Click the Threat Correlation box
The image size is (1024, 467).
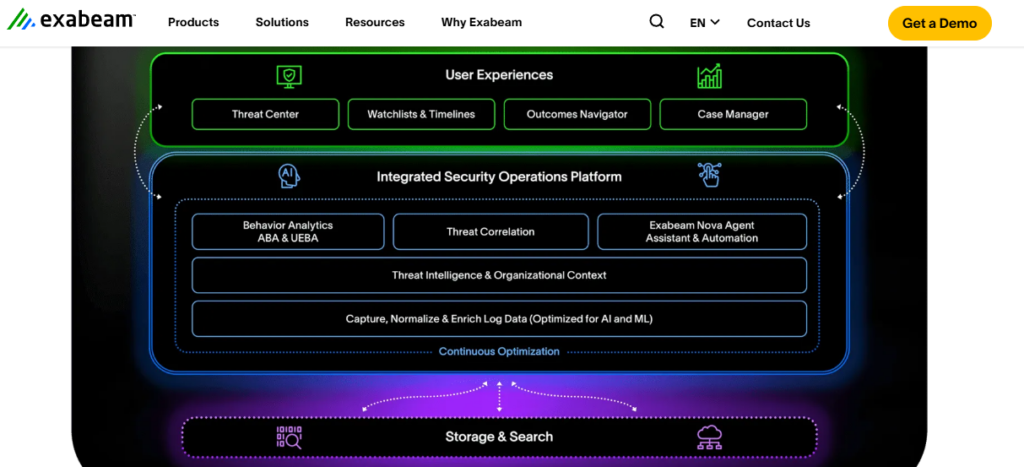[490, 232]
